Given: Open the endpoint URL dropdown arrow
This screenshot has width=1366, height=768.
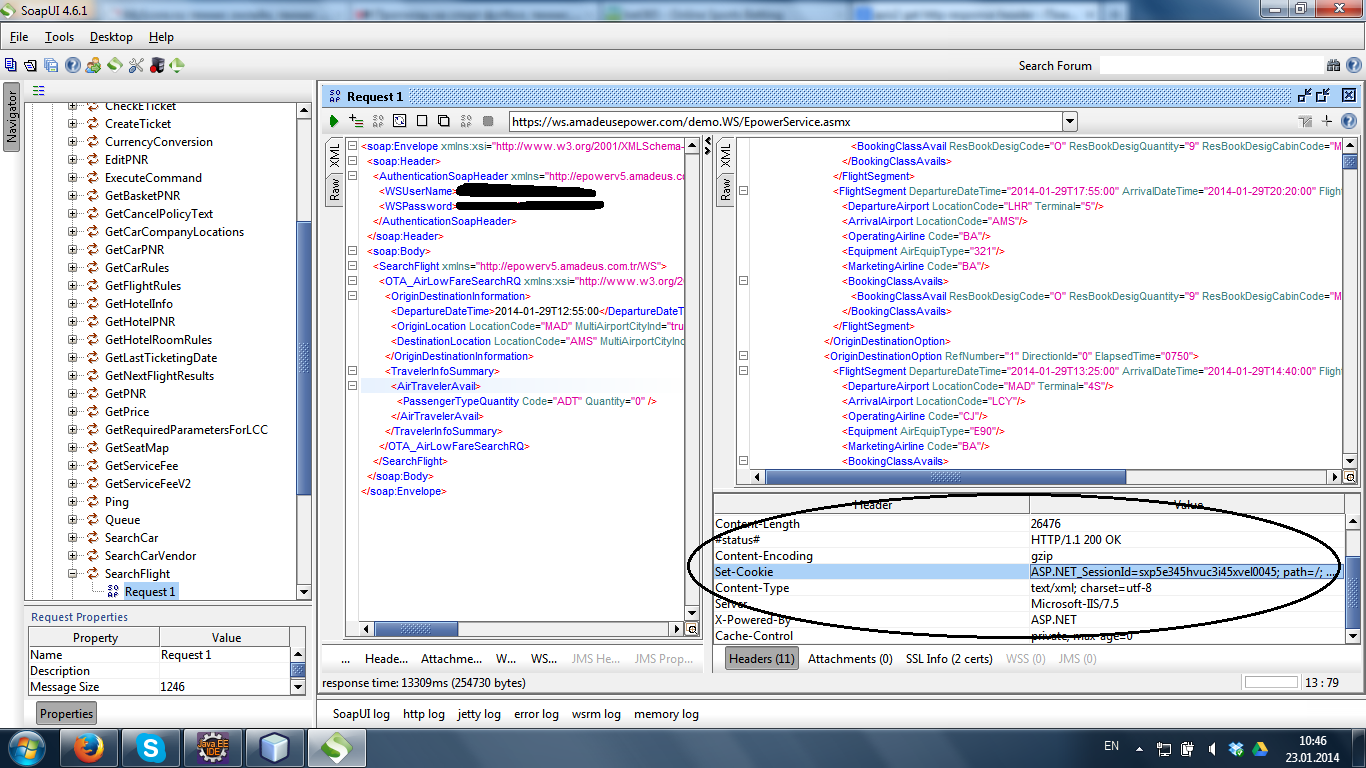Looking at the screenshot, I should [1069, 122].
